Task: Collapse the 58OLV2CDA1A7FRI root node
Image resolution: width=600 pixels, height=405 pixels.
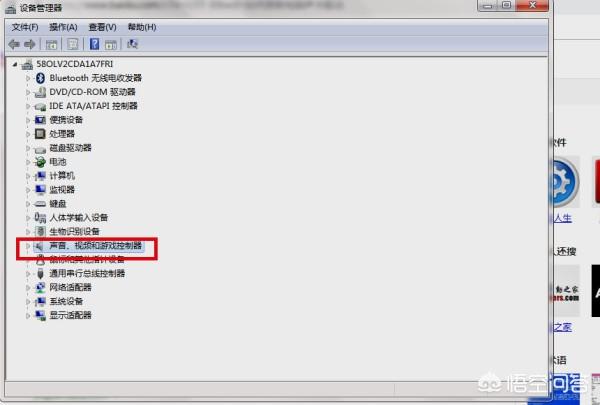Action: (x=15, y=64)
